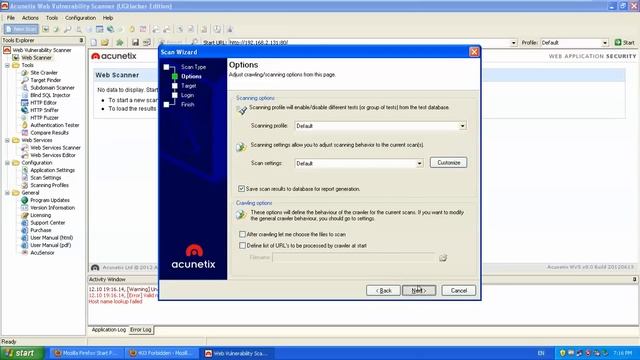Click the Windows start button
The image size is (640, 360).
point(22,353)
